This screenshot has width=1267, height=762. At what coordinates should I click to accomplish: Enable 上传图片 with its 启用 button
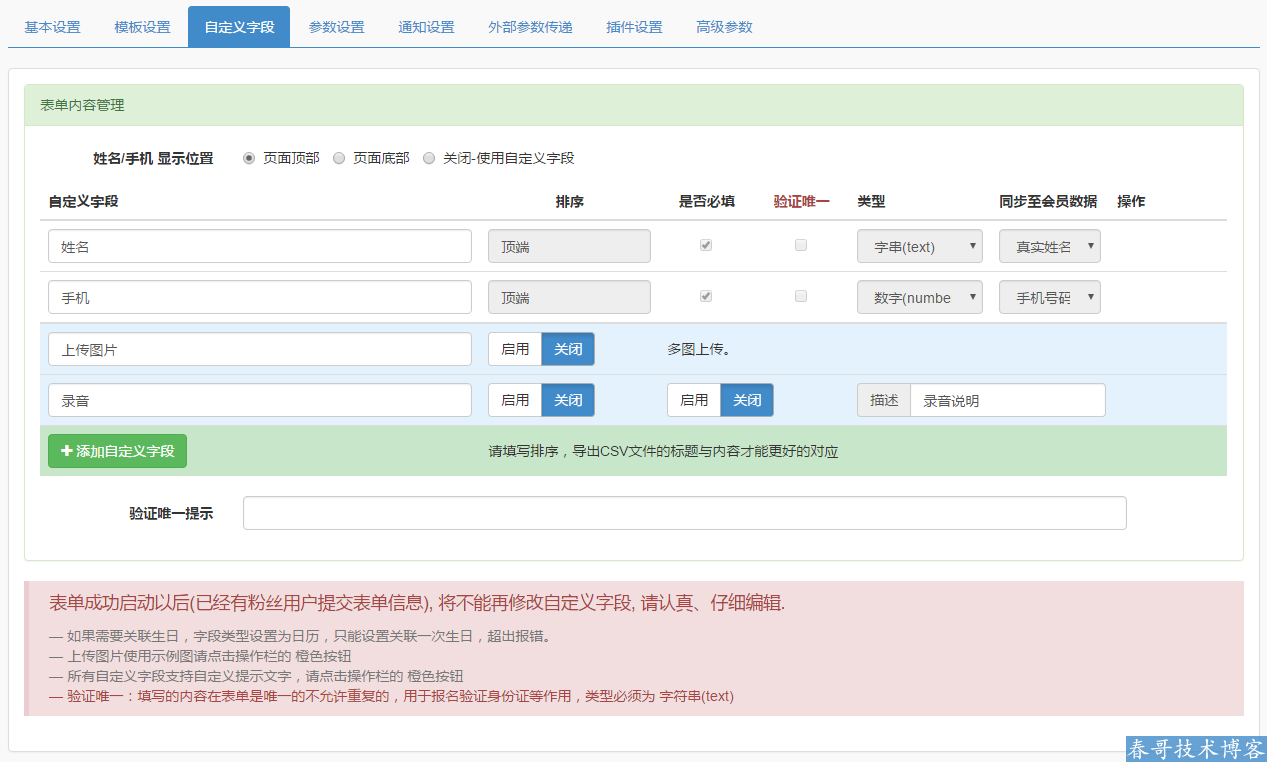click(515, 349)
